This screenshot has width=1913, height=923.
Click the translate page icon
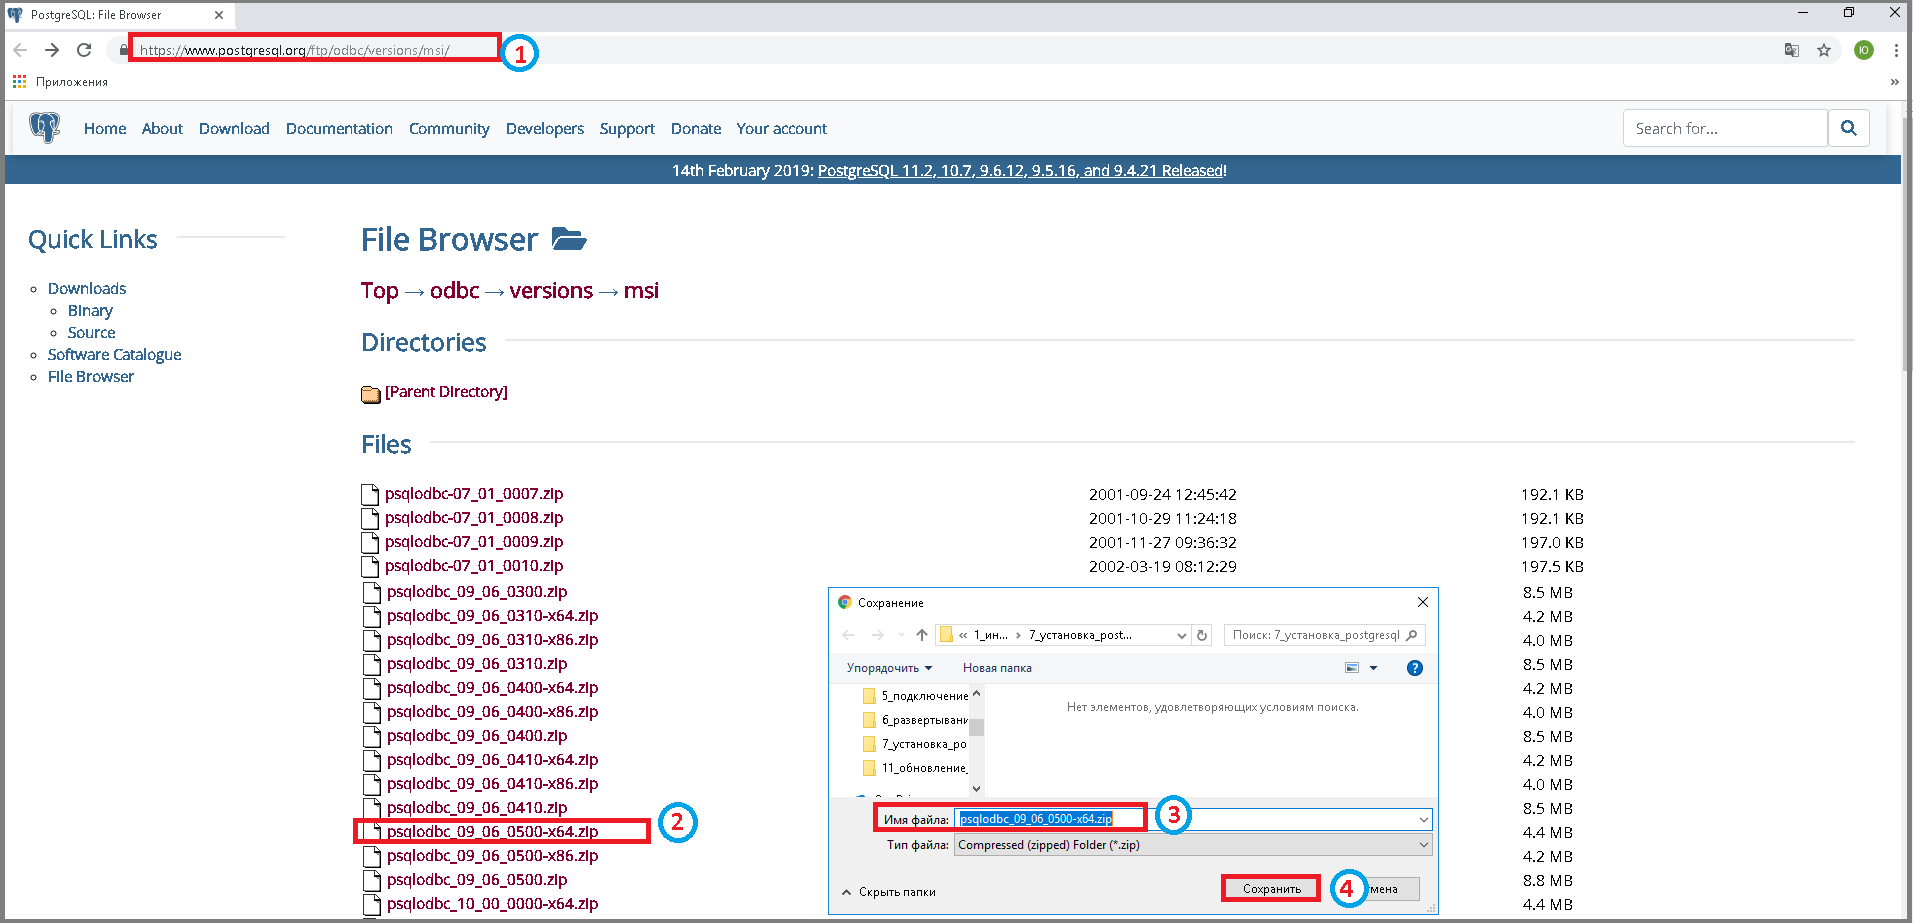(x=1792, y=50)
